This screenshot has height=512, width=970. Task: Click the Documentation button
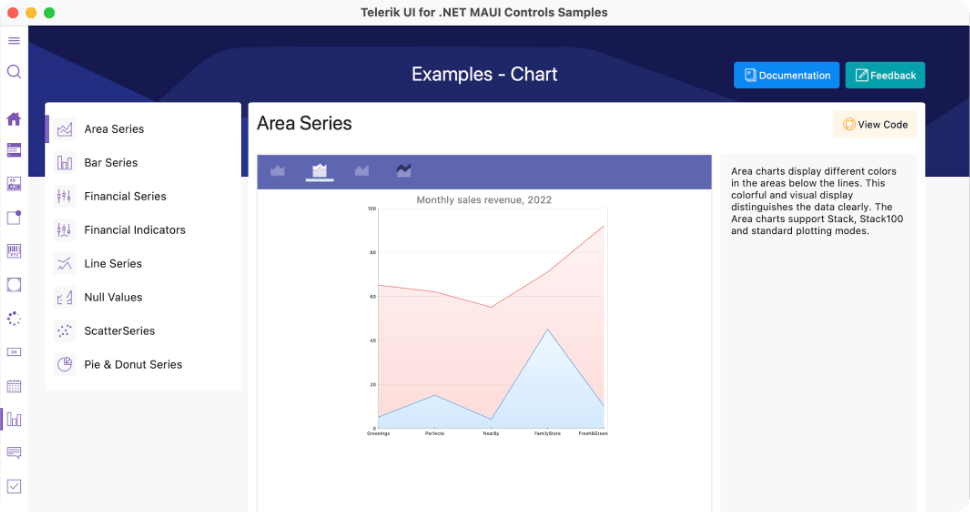pyautogui.click(x=786, y=75)
